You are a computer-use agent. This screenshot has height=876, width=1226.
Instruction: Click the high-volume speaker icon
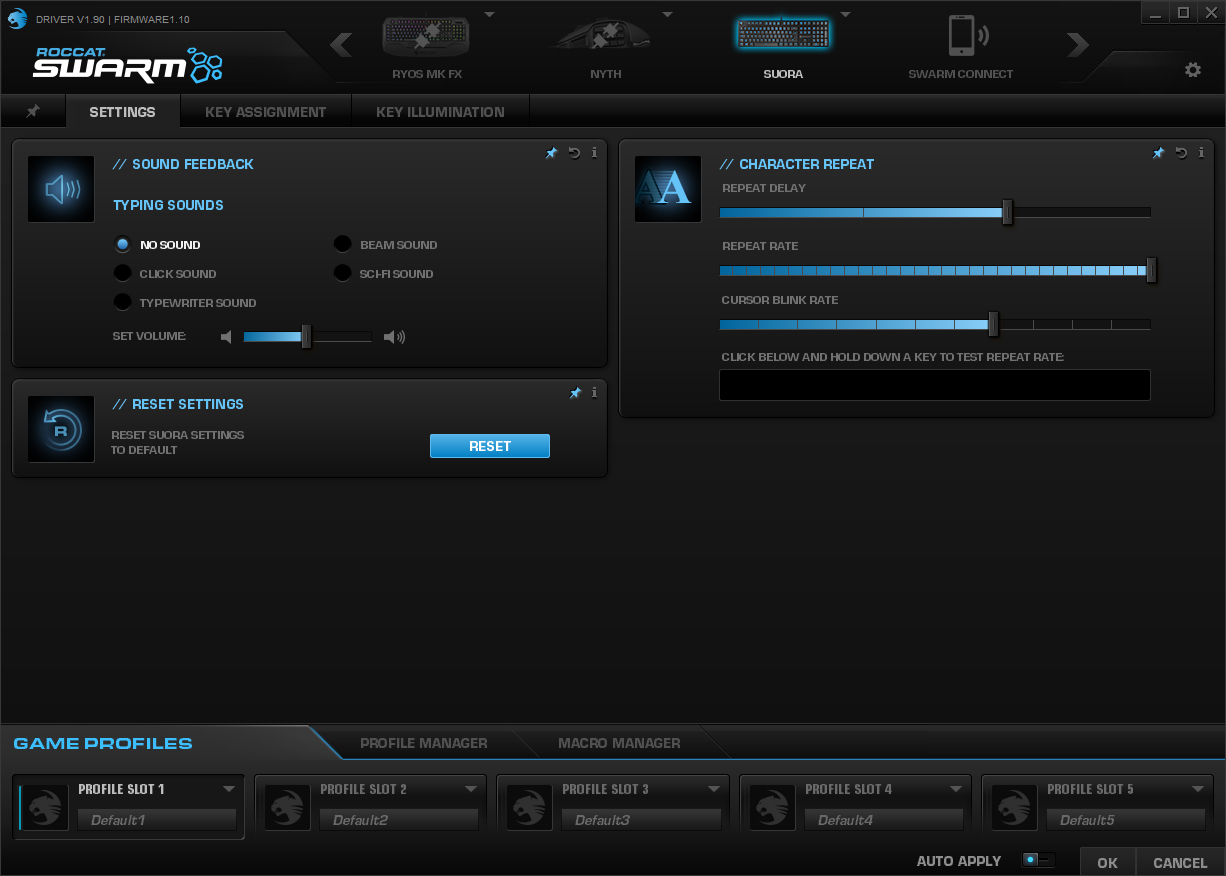(394, 337)
